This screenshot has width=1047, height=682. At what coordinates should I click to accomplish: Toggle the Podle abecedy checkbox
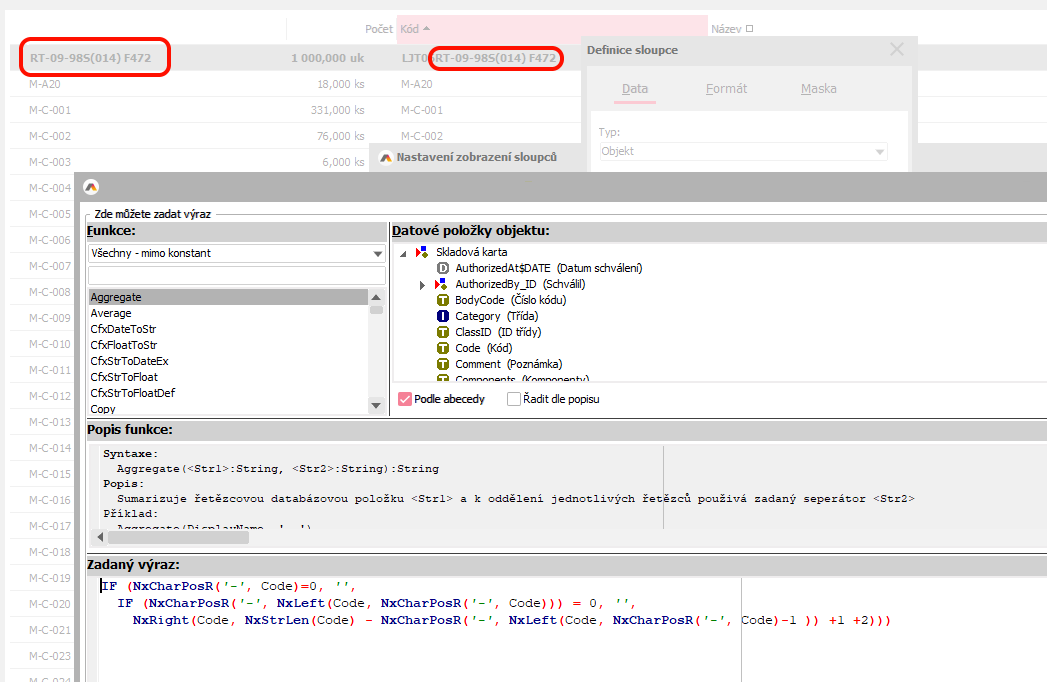tap(405, 399)
